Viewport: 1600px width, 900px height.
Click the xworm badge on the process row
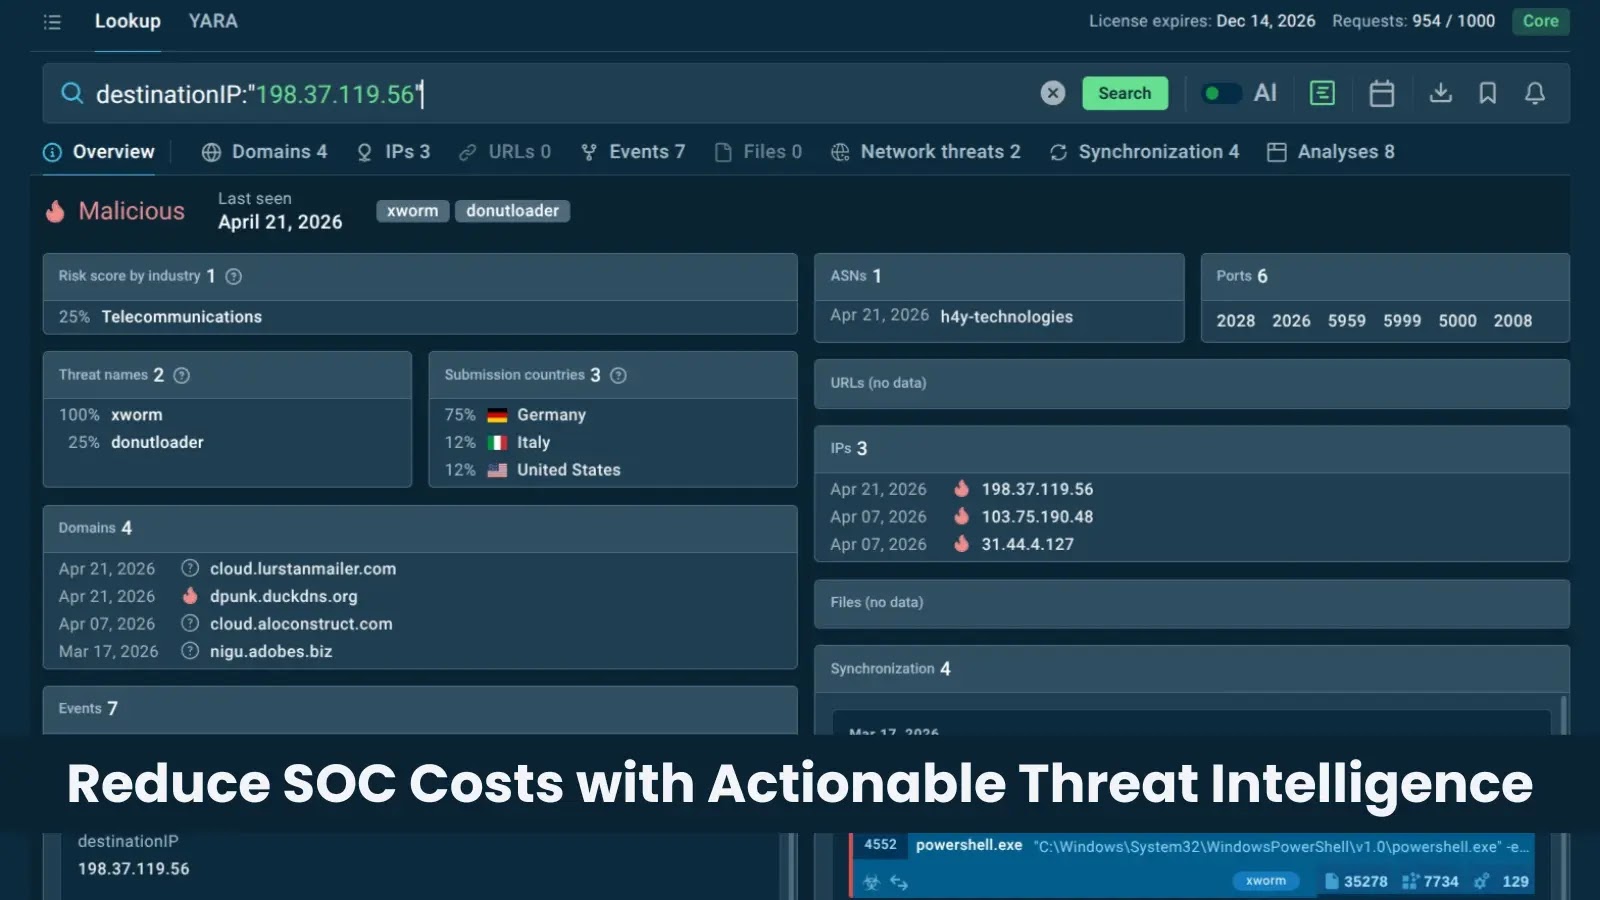coord(1265,881)
